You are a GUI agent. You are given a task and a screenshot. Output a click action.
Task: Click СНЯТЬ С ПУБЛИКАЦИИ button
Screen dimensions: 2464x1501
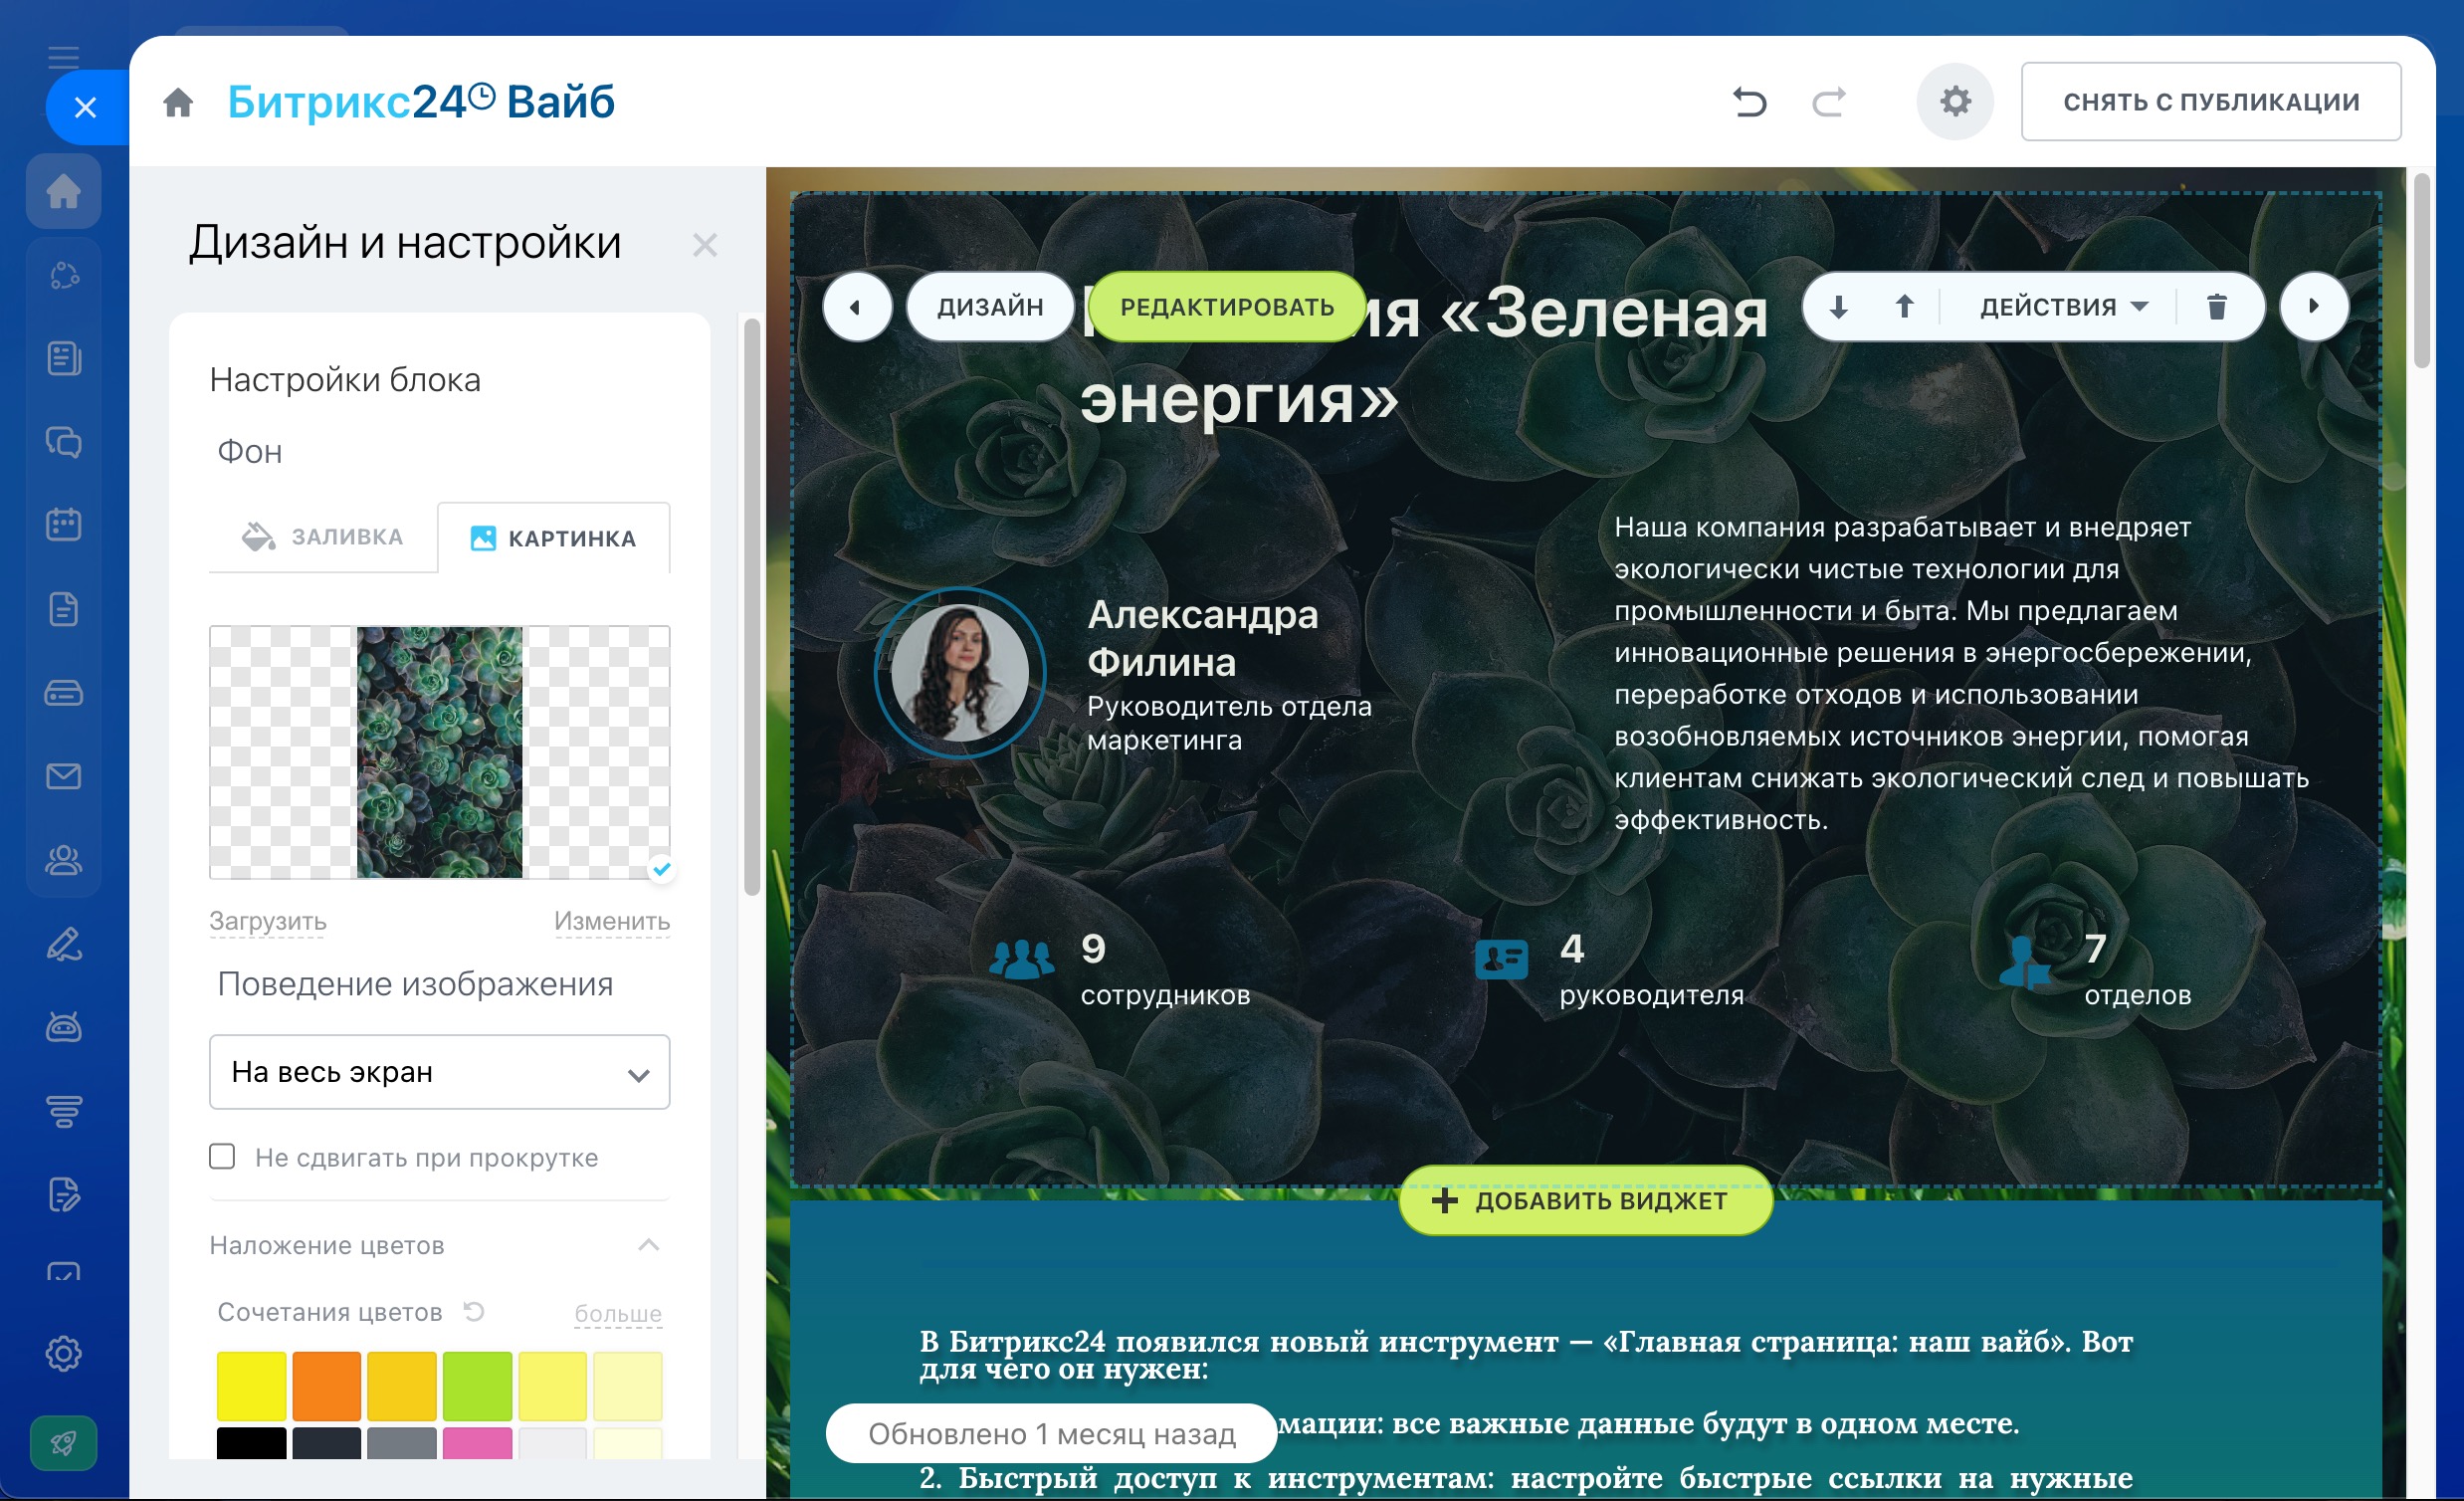tap(2211, 102)
